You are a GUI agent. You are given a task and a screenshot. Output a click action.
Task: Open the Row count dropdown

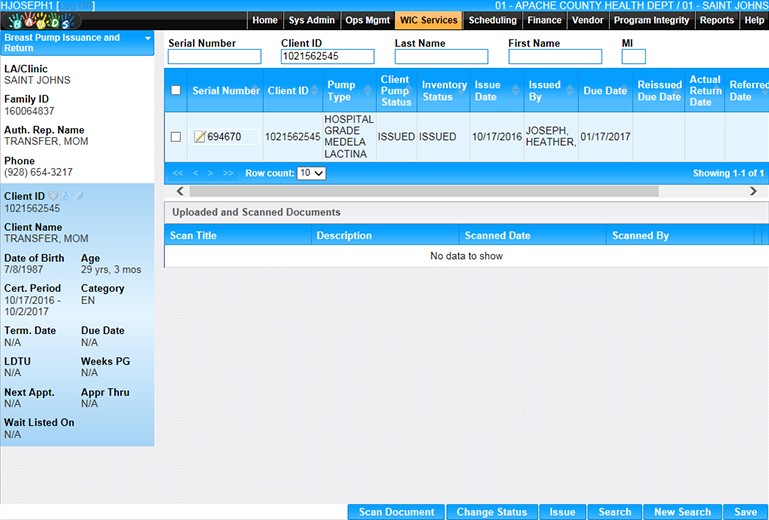point(312,173)
